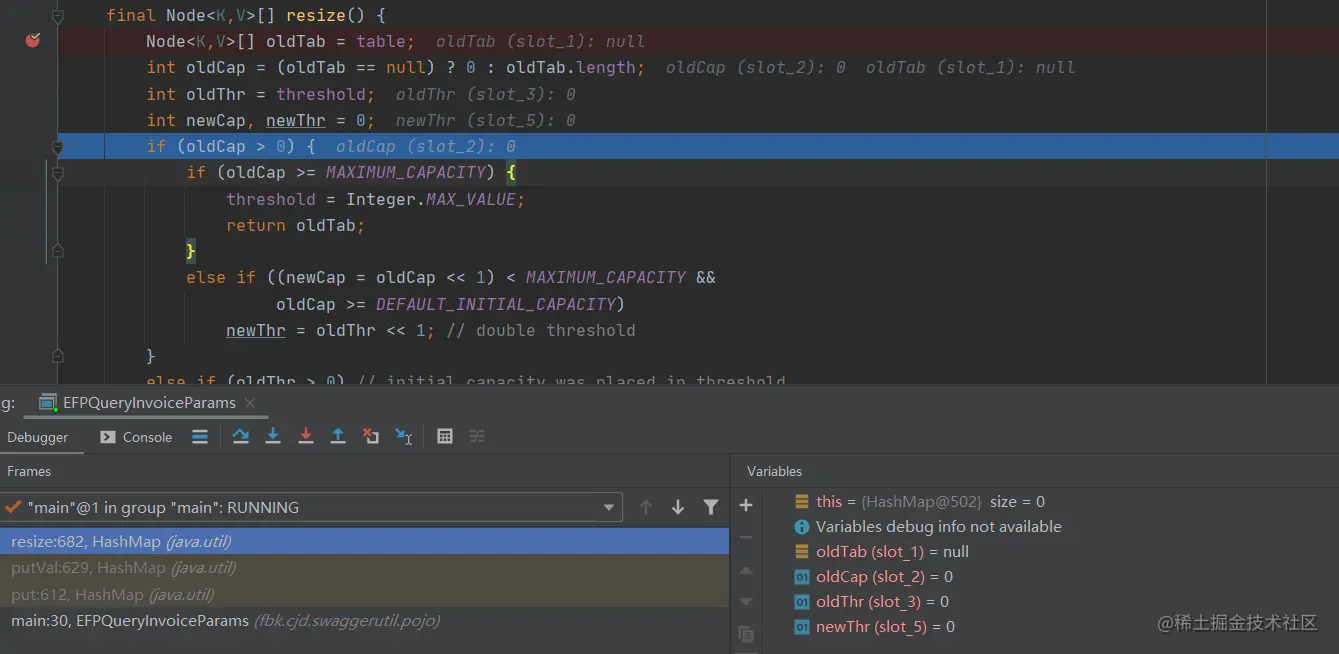Click 'int newCap, newThr = 0;' code line
This screenshot has height=654, width=1339.
(260, 120)
